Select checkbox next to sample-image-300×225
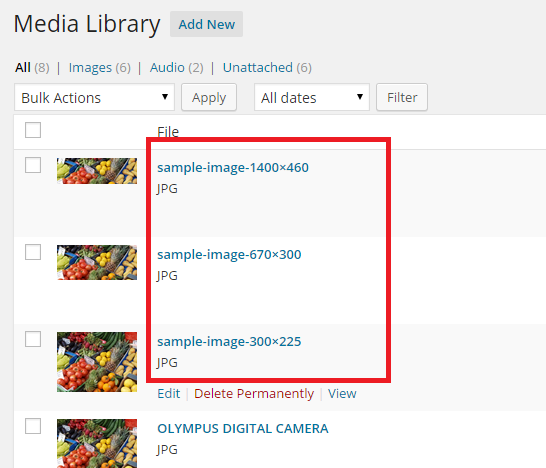 pos(33,339)
